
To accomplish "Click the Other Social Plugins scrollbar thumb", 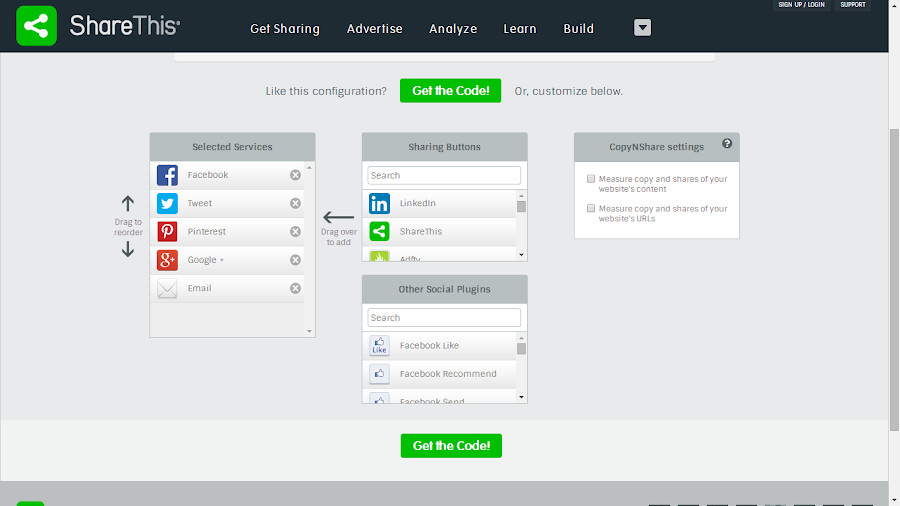I will point(521,349).
